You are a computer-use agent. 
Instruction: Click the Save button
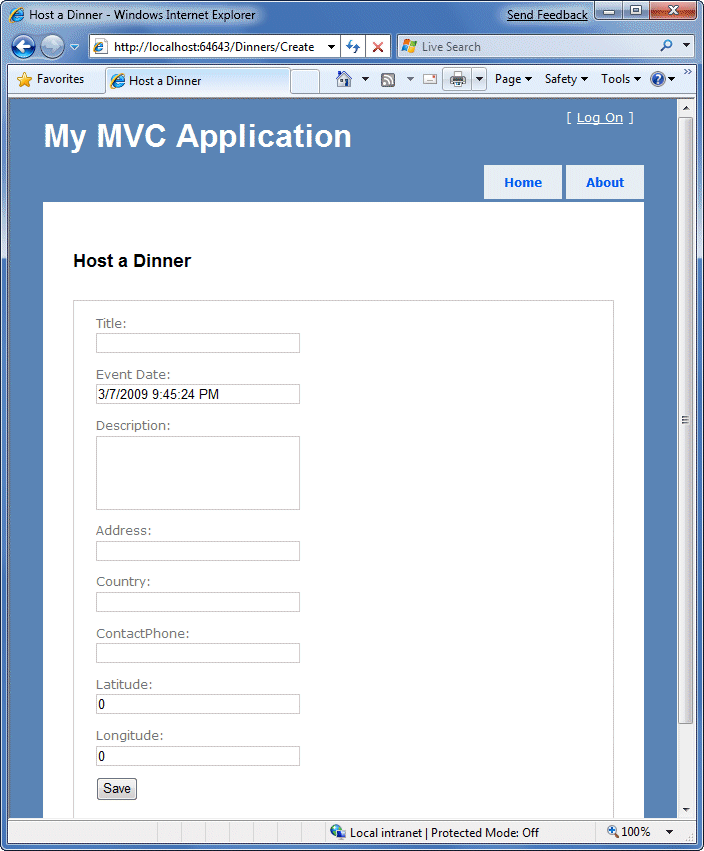coord(117,789)
